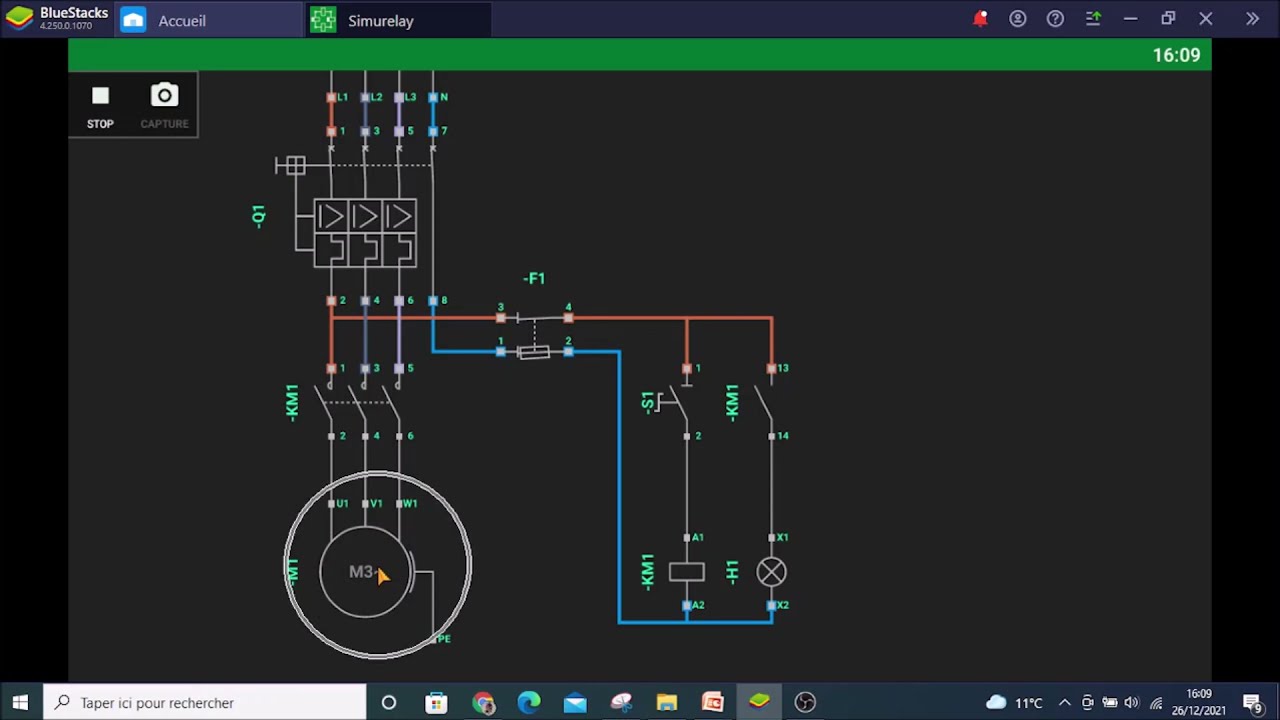Click the Q1 circuit breaker block
Viewport: 1280px width, 720px height.
365,233
